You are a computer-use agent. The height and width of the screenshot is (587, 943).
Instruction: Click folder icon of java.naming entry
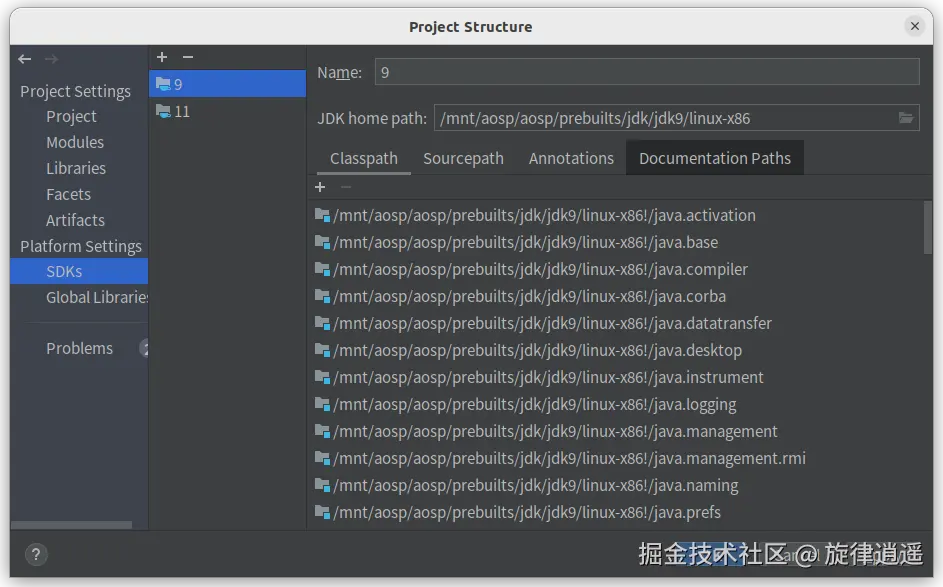(322, 485)
